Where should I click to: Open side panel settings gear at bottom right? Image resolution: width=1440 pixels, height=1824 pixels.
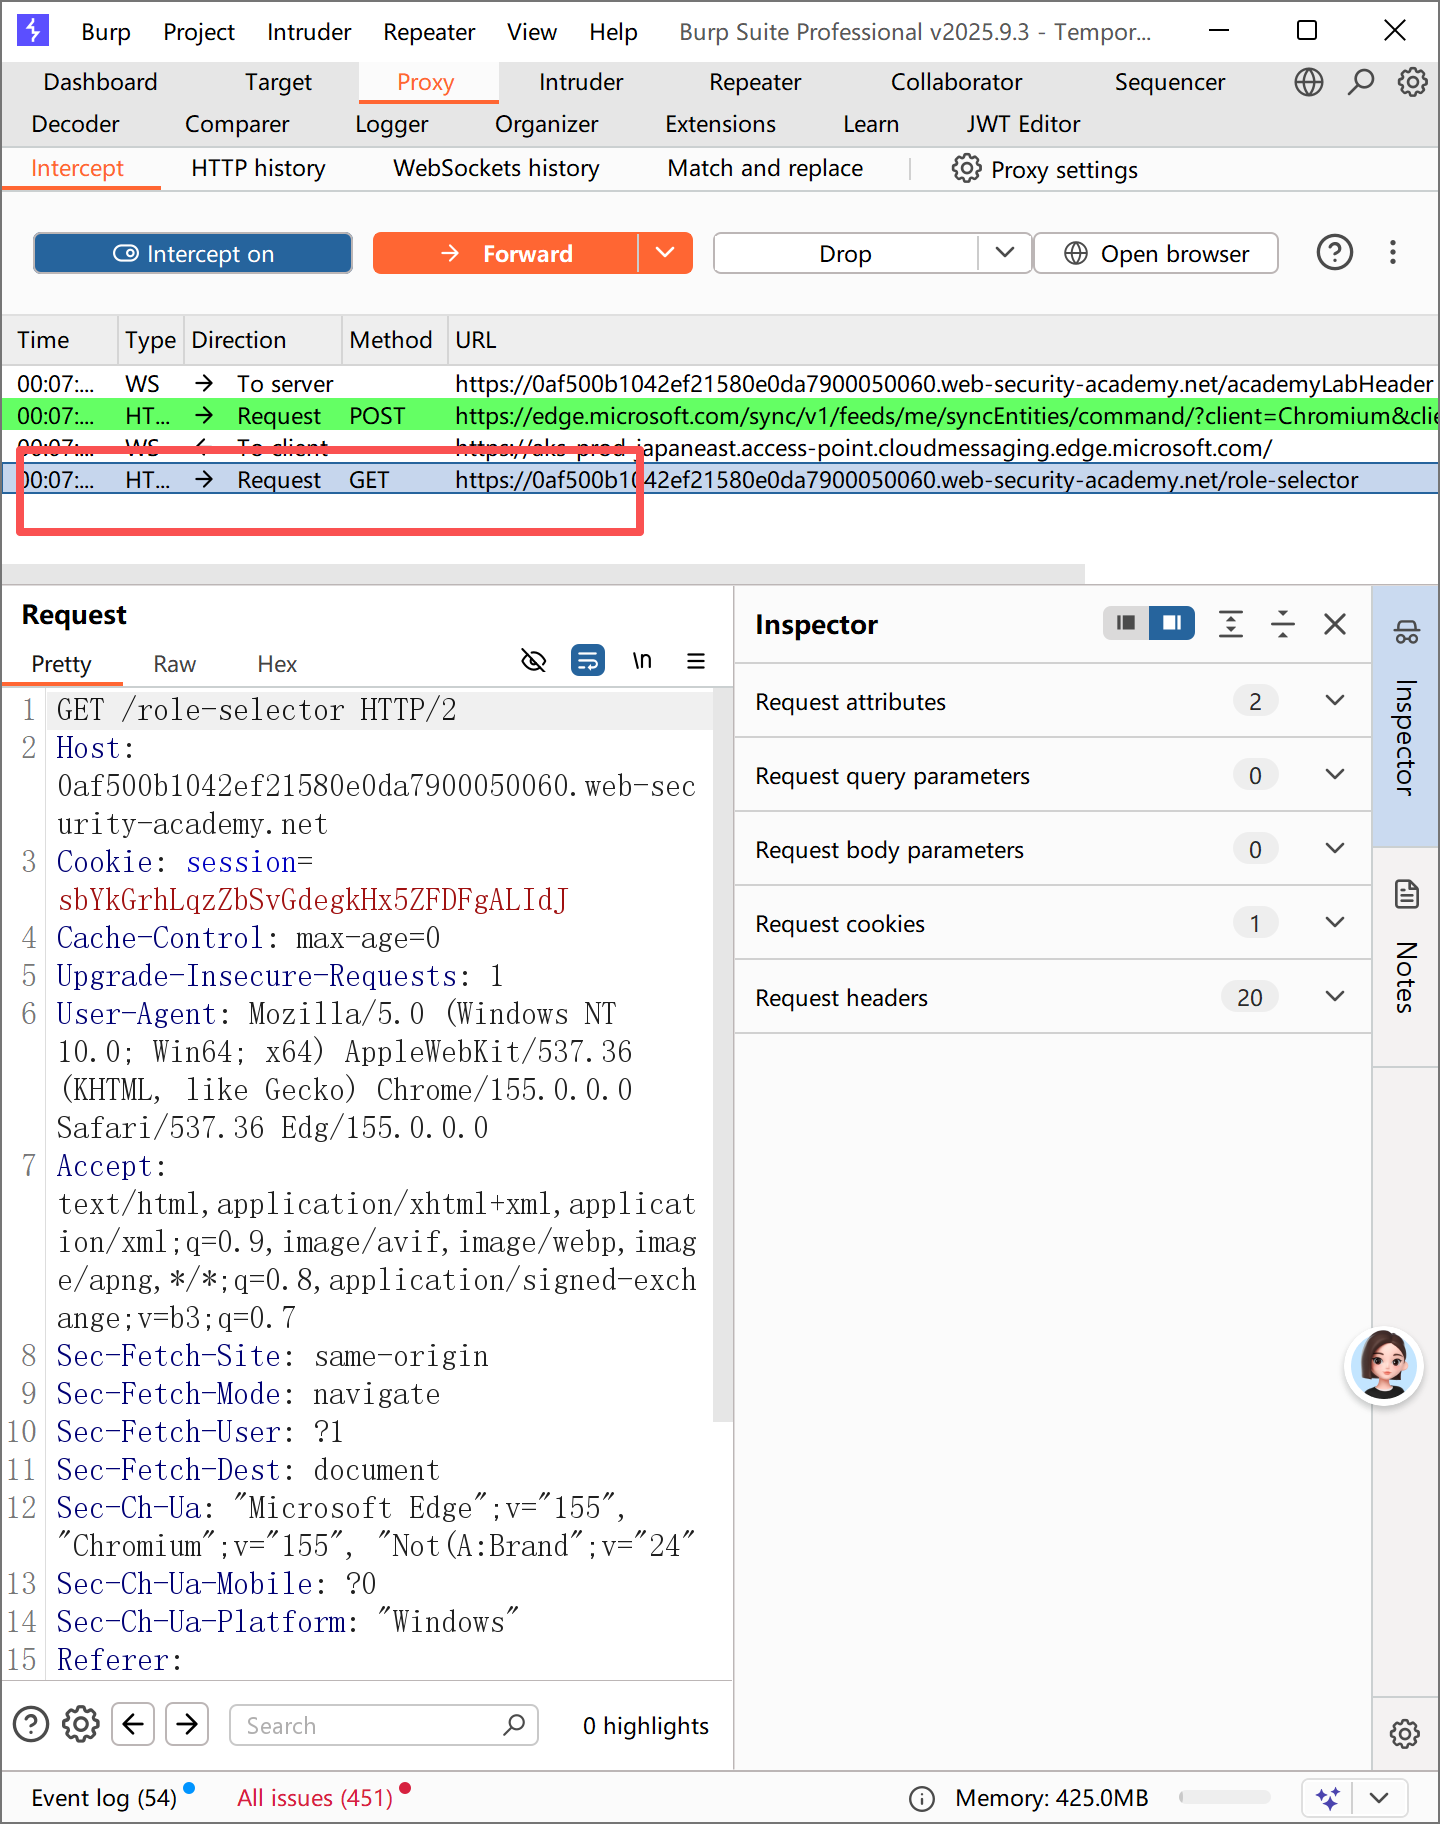[x=1405, y=1733]
